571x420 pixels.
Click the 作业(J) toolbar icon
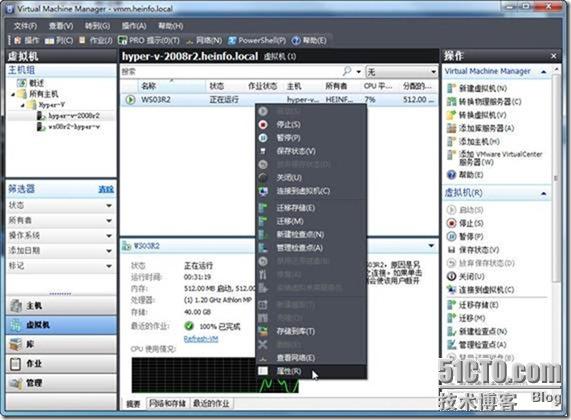tap(83, 40)
